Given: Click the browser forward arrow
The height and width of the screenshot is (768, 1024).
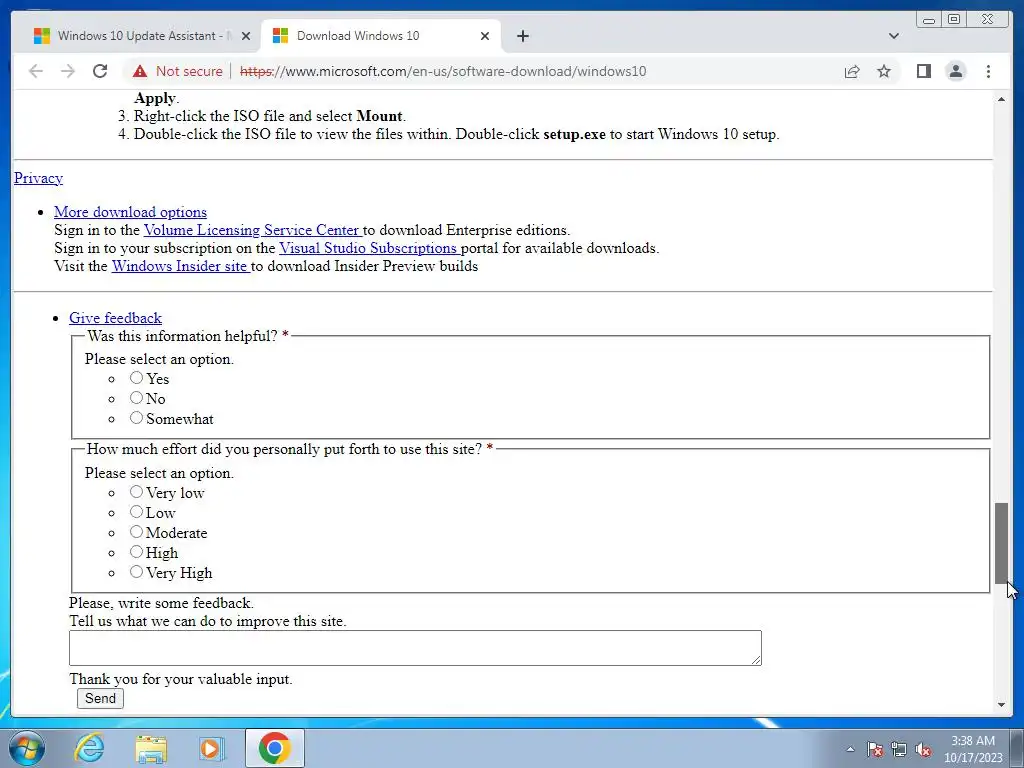Looking at the screenshot, I should 68,71.
